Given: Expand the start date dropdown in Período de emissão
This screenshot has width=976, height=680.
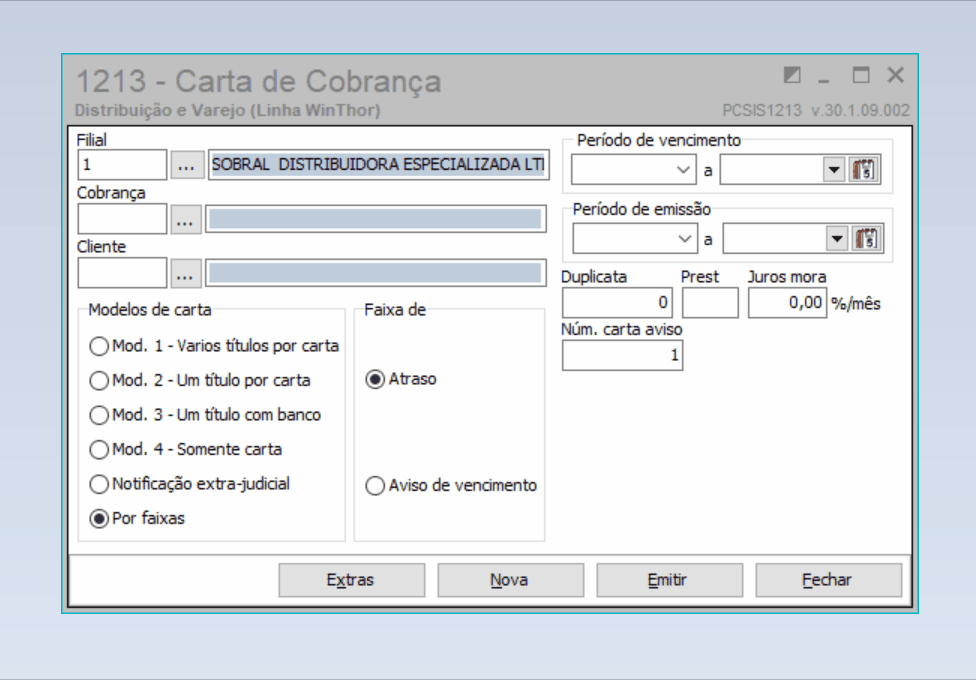Looking at the screenshot, I should [685, 238].
